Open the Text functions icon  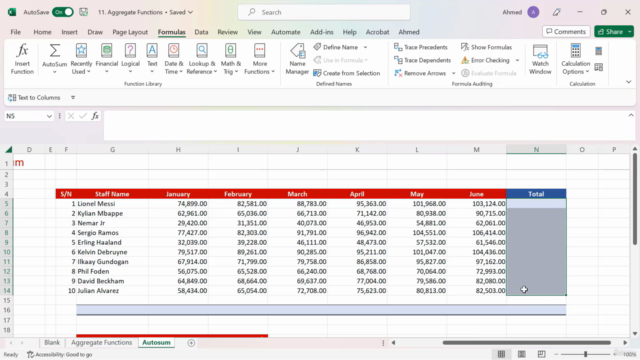pyautogui.click(x=152, y=51)
